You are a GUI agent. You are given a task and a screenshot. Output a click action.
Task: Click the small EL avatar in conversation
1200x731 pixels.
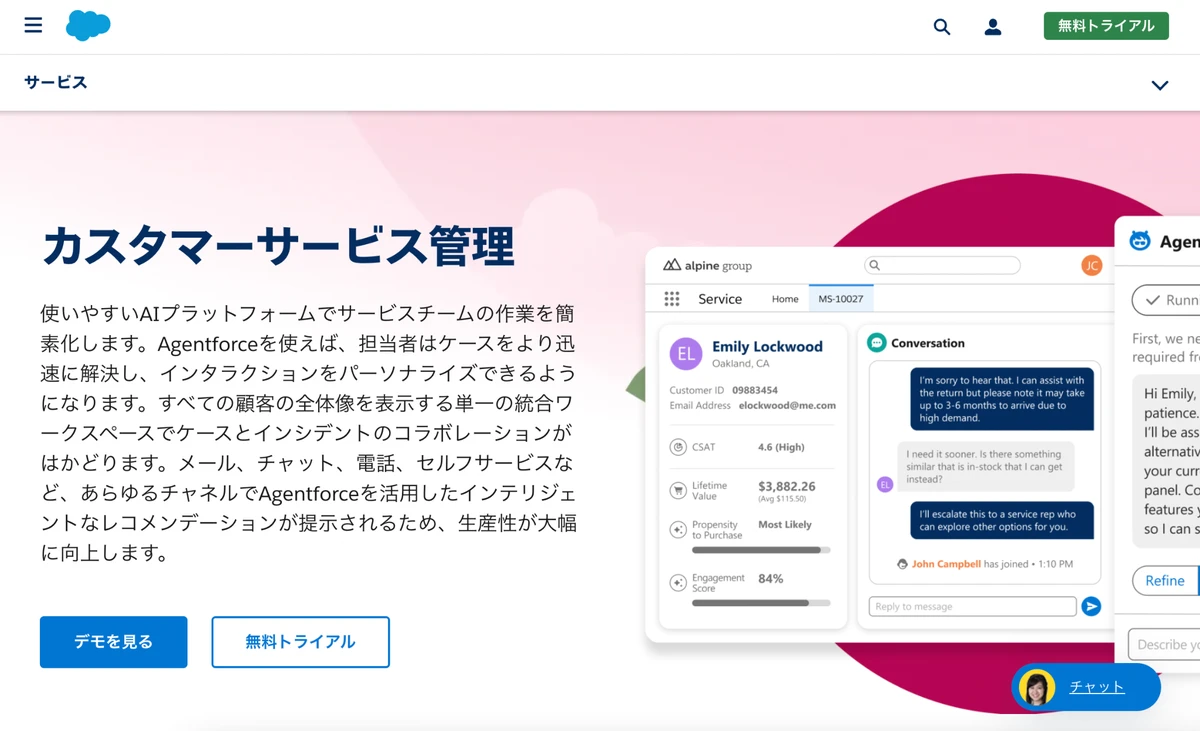884,484
